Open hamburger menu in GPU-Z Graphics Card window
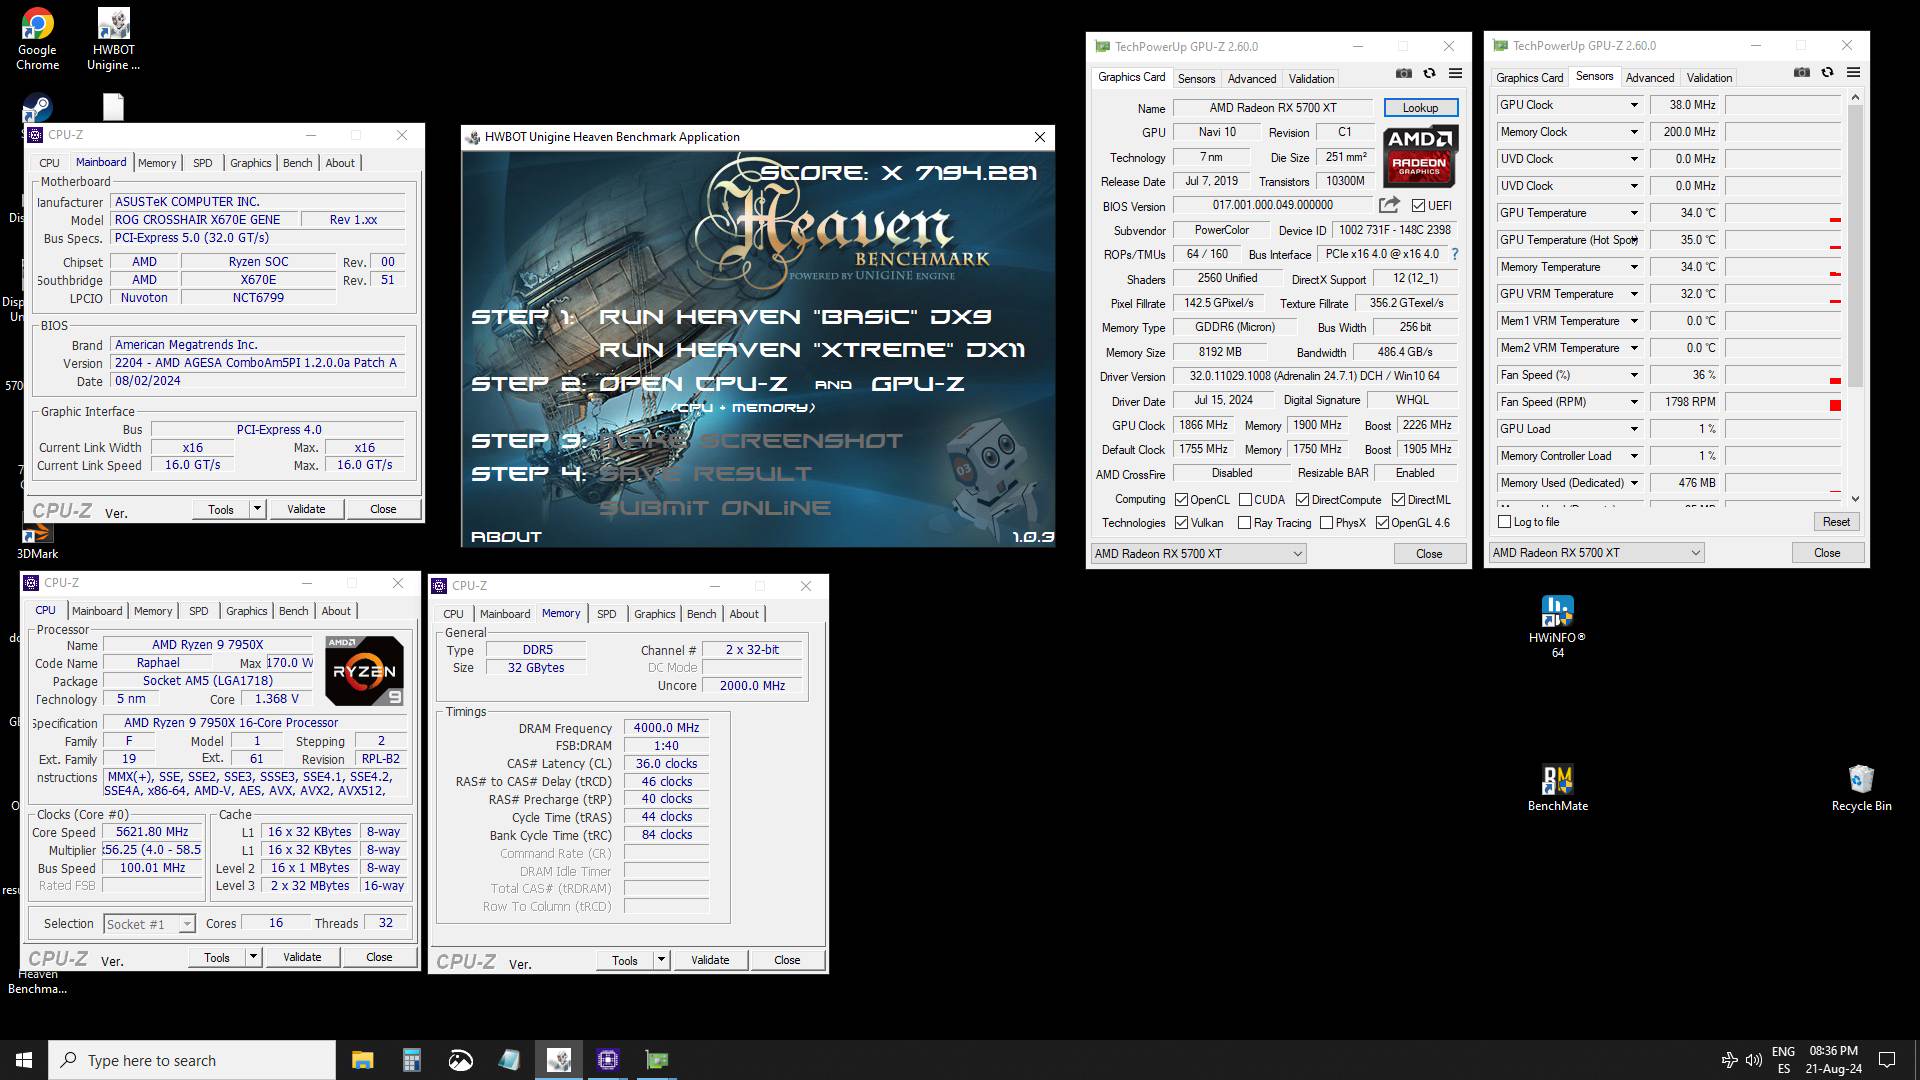The height and width of the screenshot is (1080, 1920). point(1455,74)
